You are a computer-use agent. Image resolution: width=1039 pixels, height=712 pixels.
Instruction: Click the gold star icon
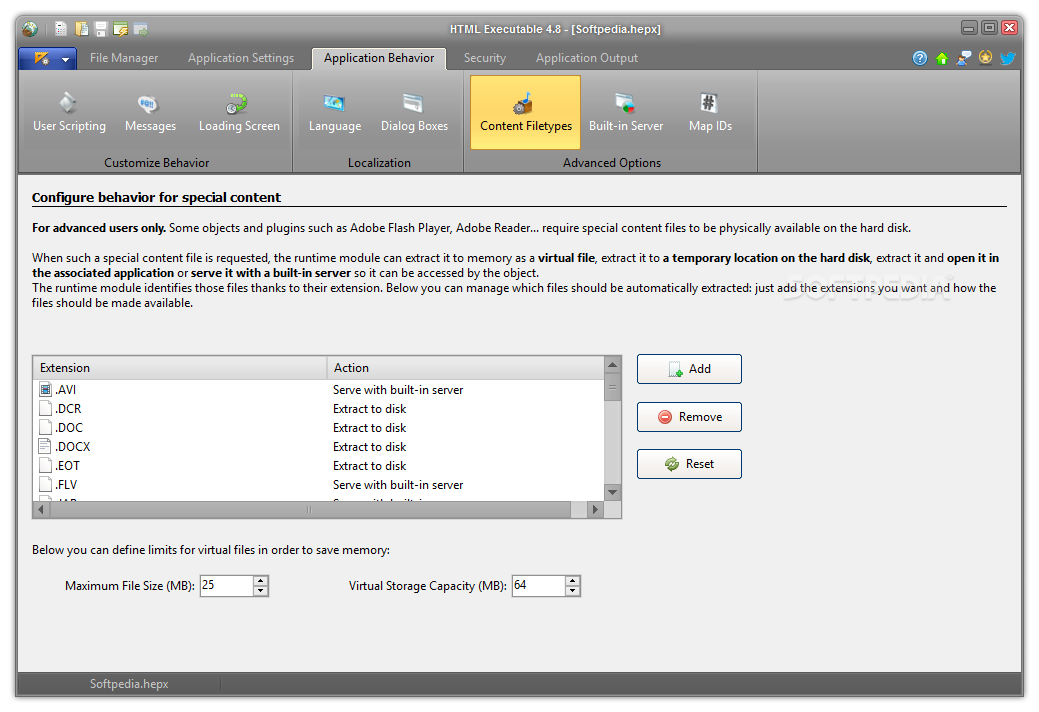986,58
